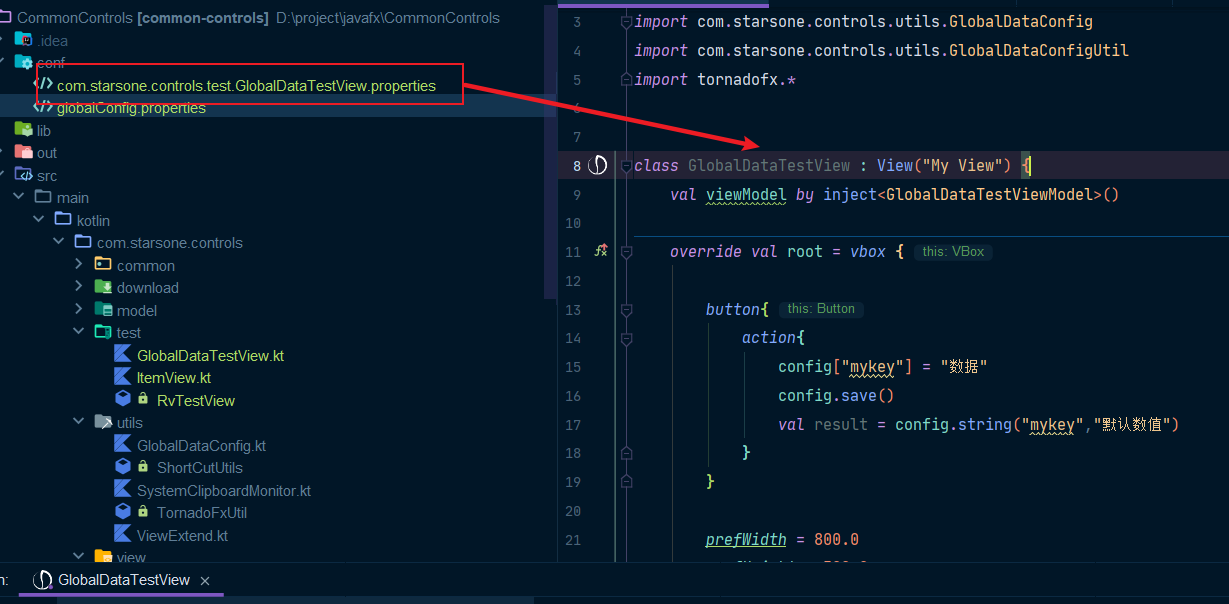The image size is (1229, 604).
Task: Click the Kotlin icon of GlobalDataConfig.kt
Action: 123,445
